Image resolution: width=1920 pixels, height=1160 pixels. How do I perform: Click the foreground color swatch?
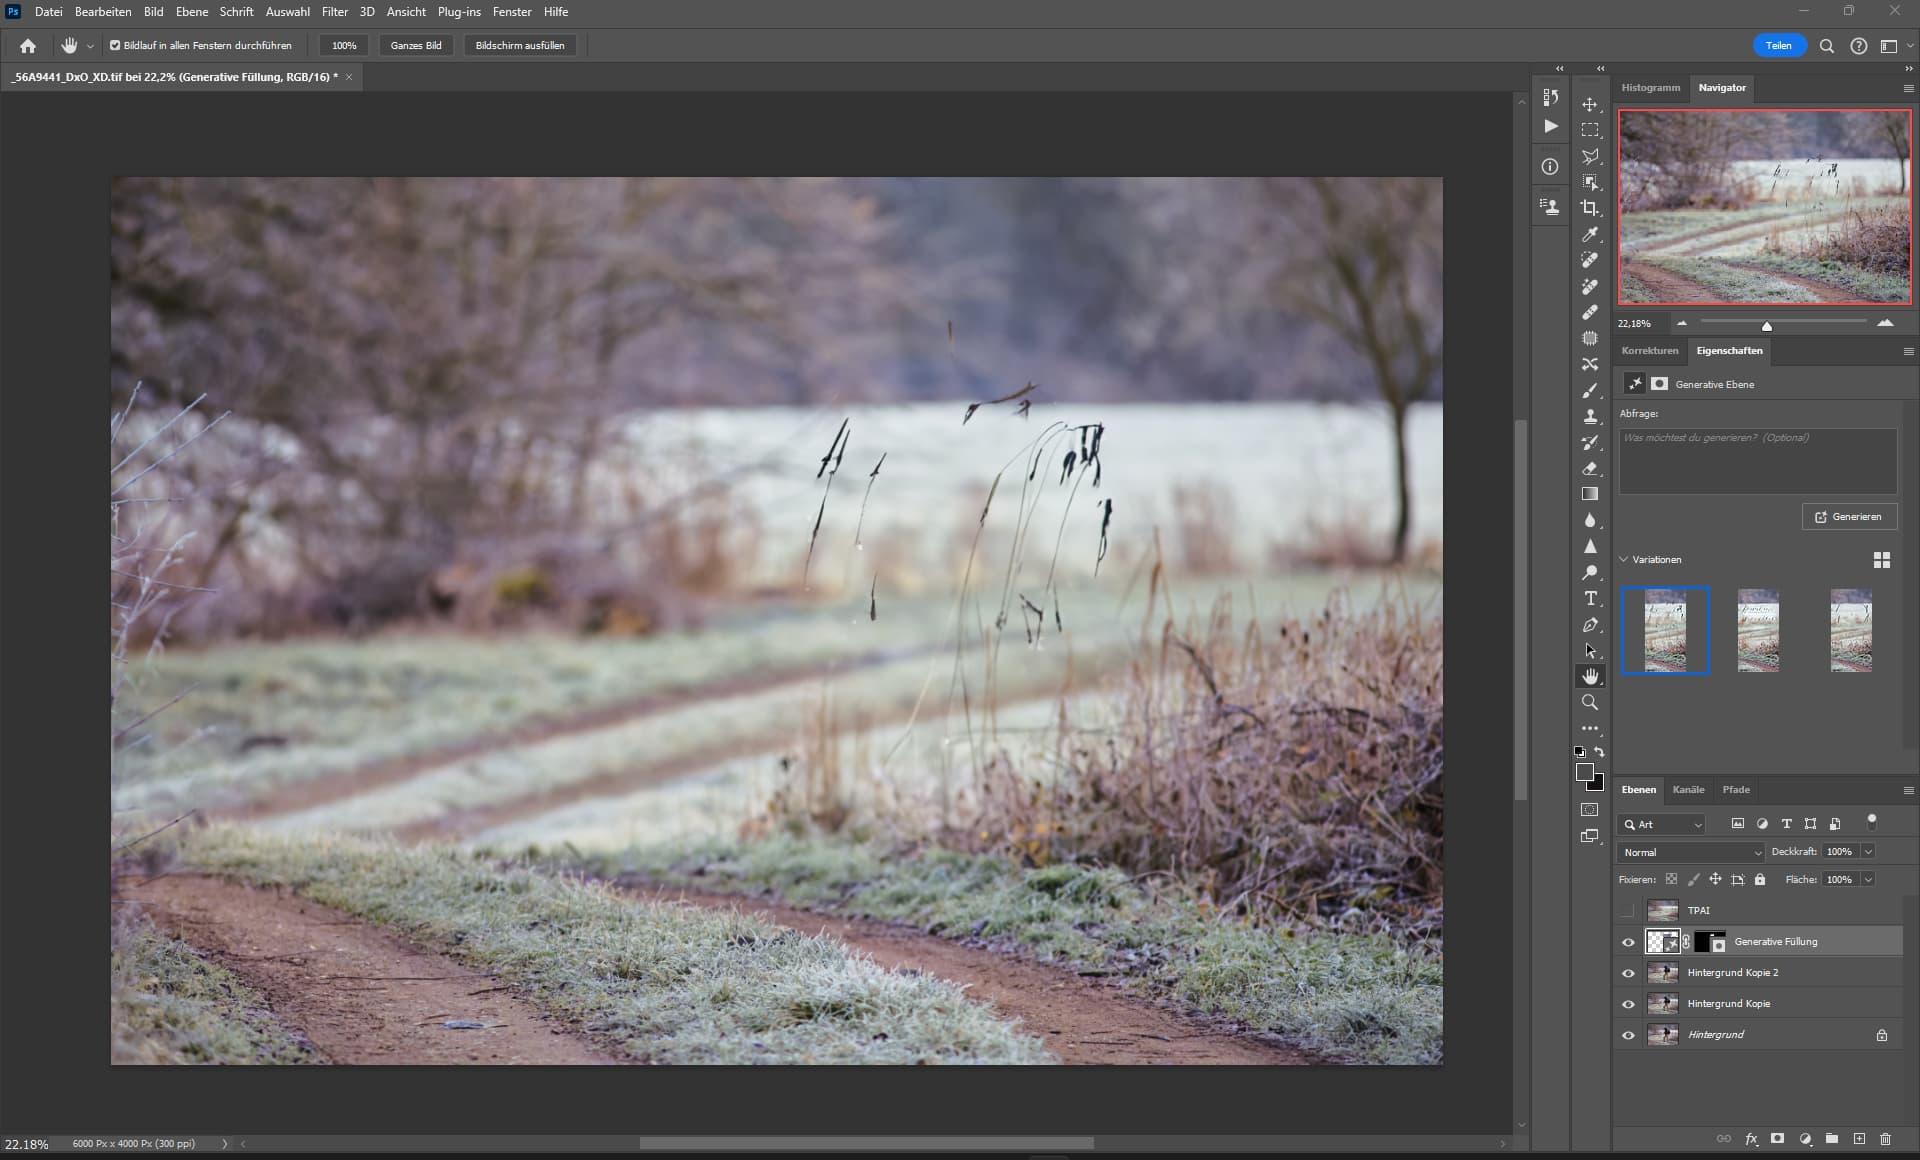(1584, 772)
